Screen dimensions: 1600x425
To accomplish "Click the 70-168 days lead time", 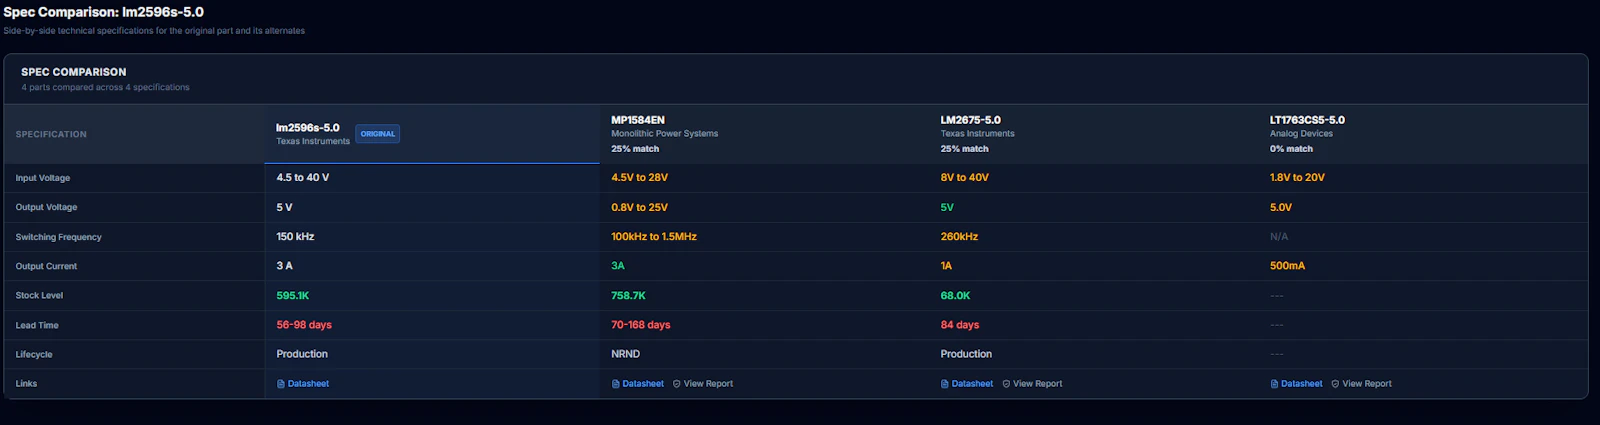I will (641, 325).
